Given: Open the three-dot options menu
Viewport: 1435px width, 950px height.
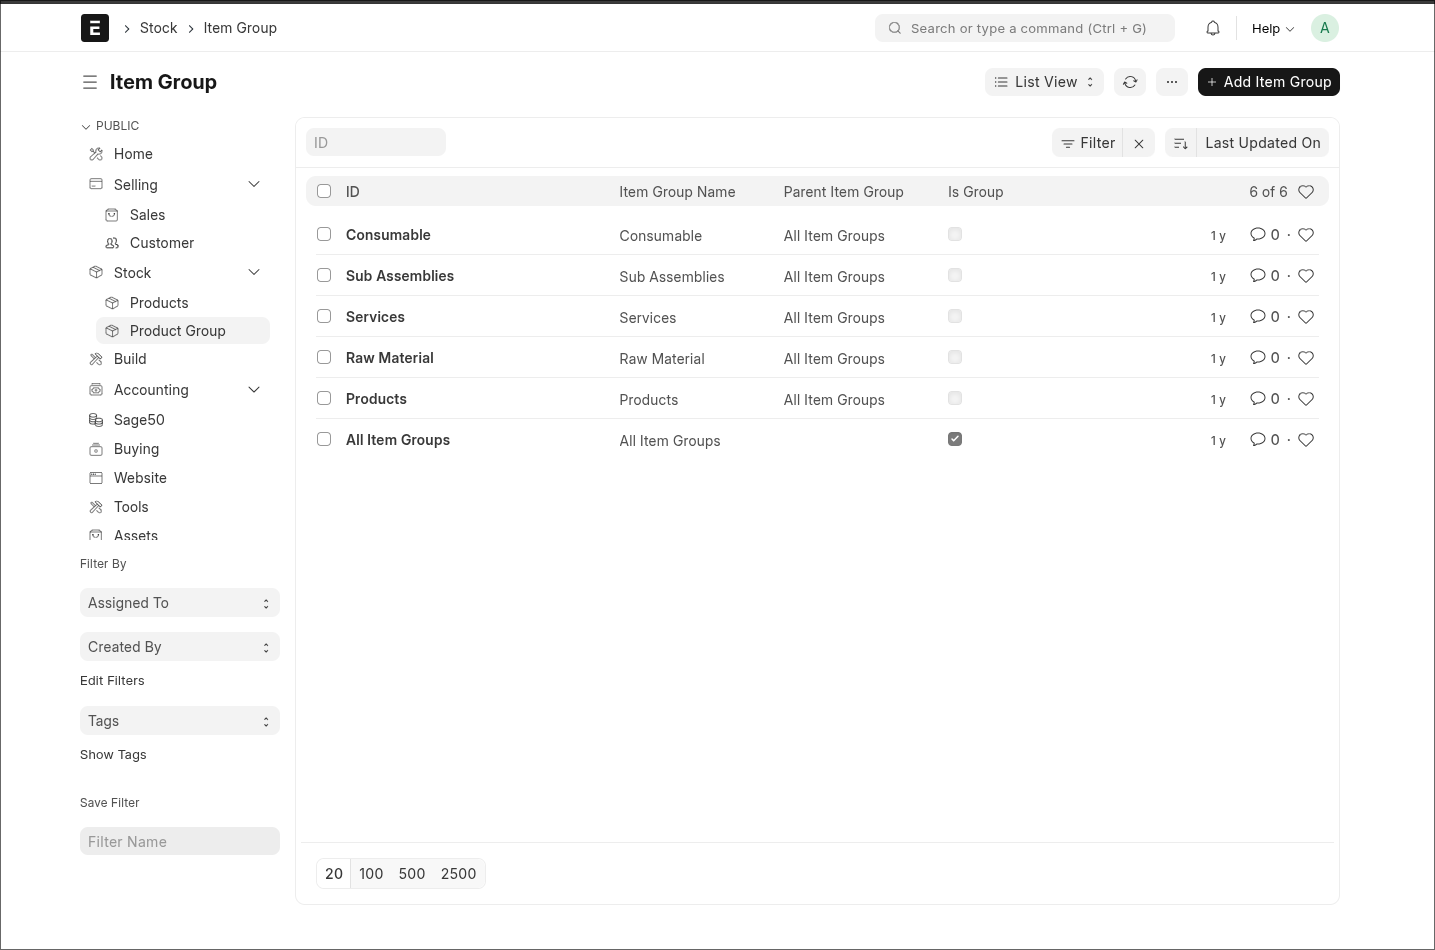Looking at the screenshot, I should tap(1172, 82).
